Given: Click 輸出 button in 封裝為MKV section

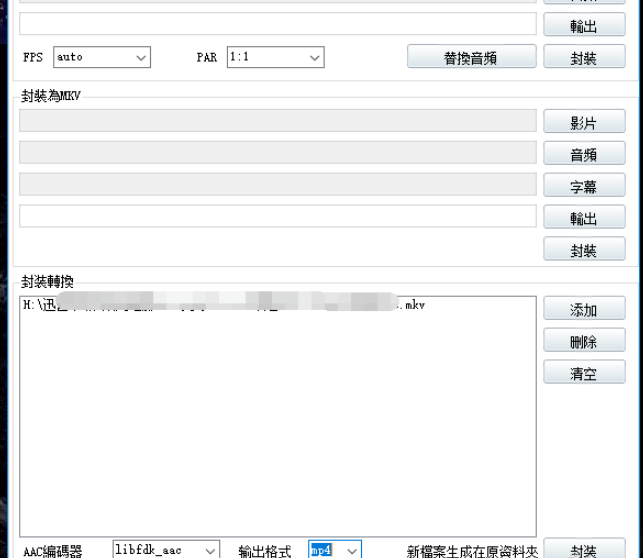Looking at the screenshot, I should (x=584, y=217).
